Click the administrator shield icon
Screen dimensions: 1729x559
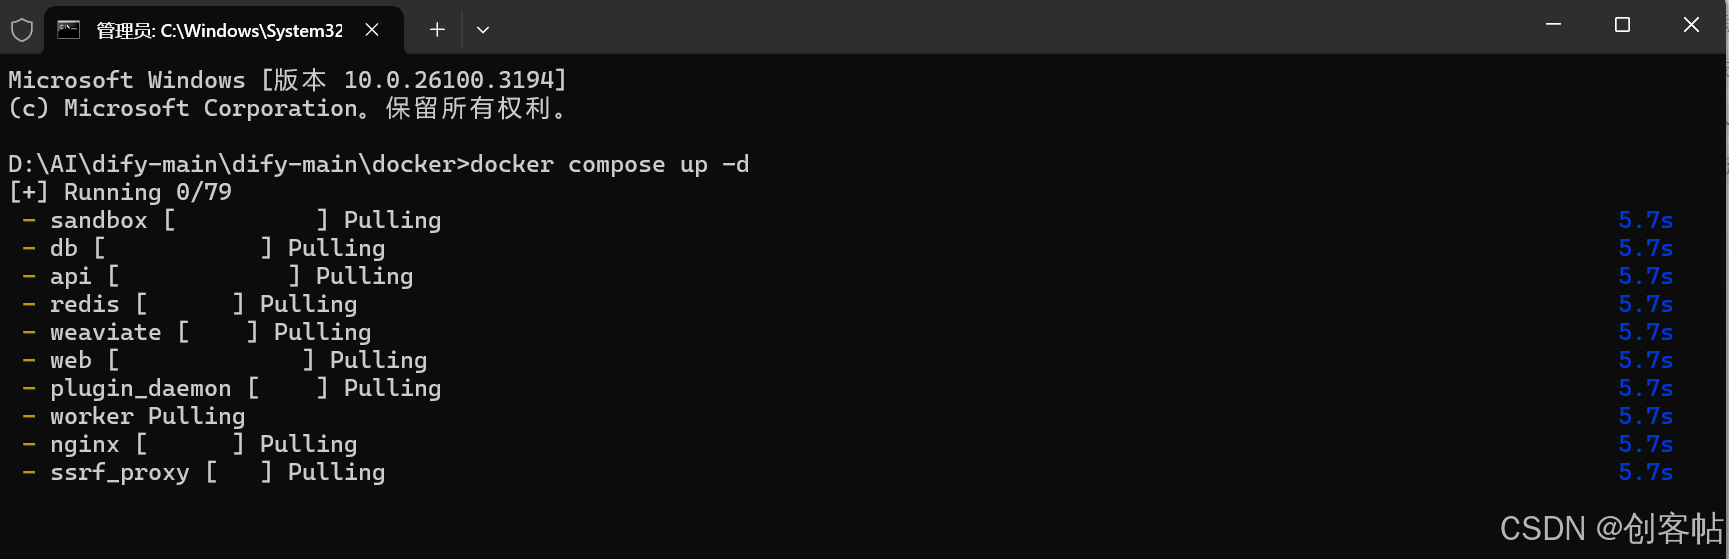coord(22,30)
